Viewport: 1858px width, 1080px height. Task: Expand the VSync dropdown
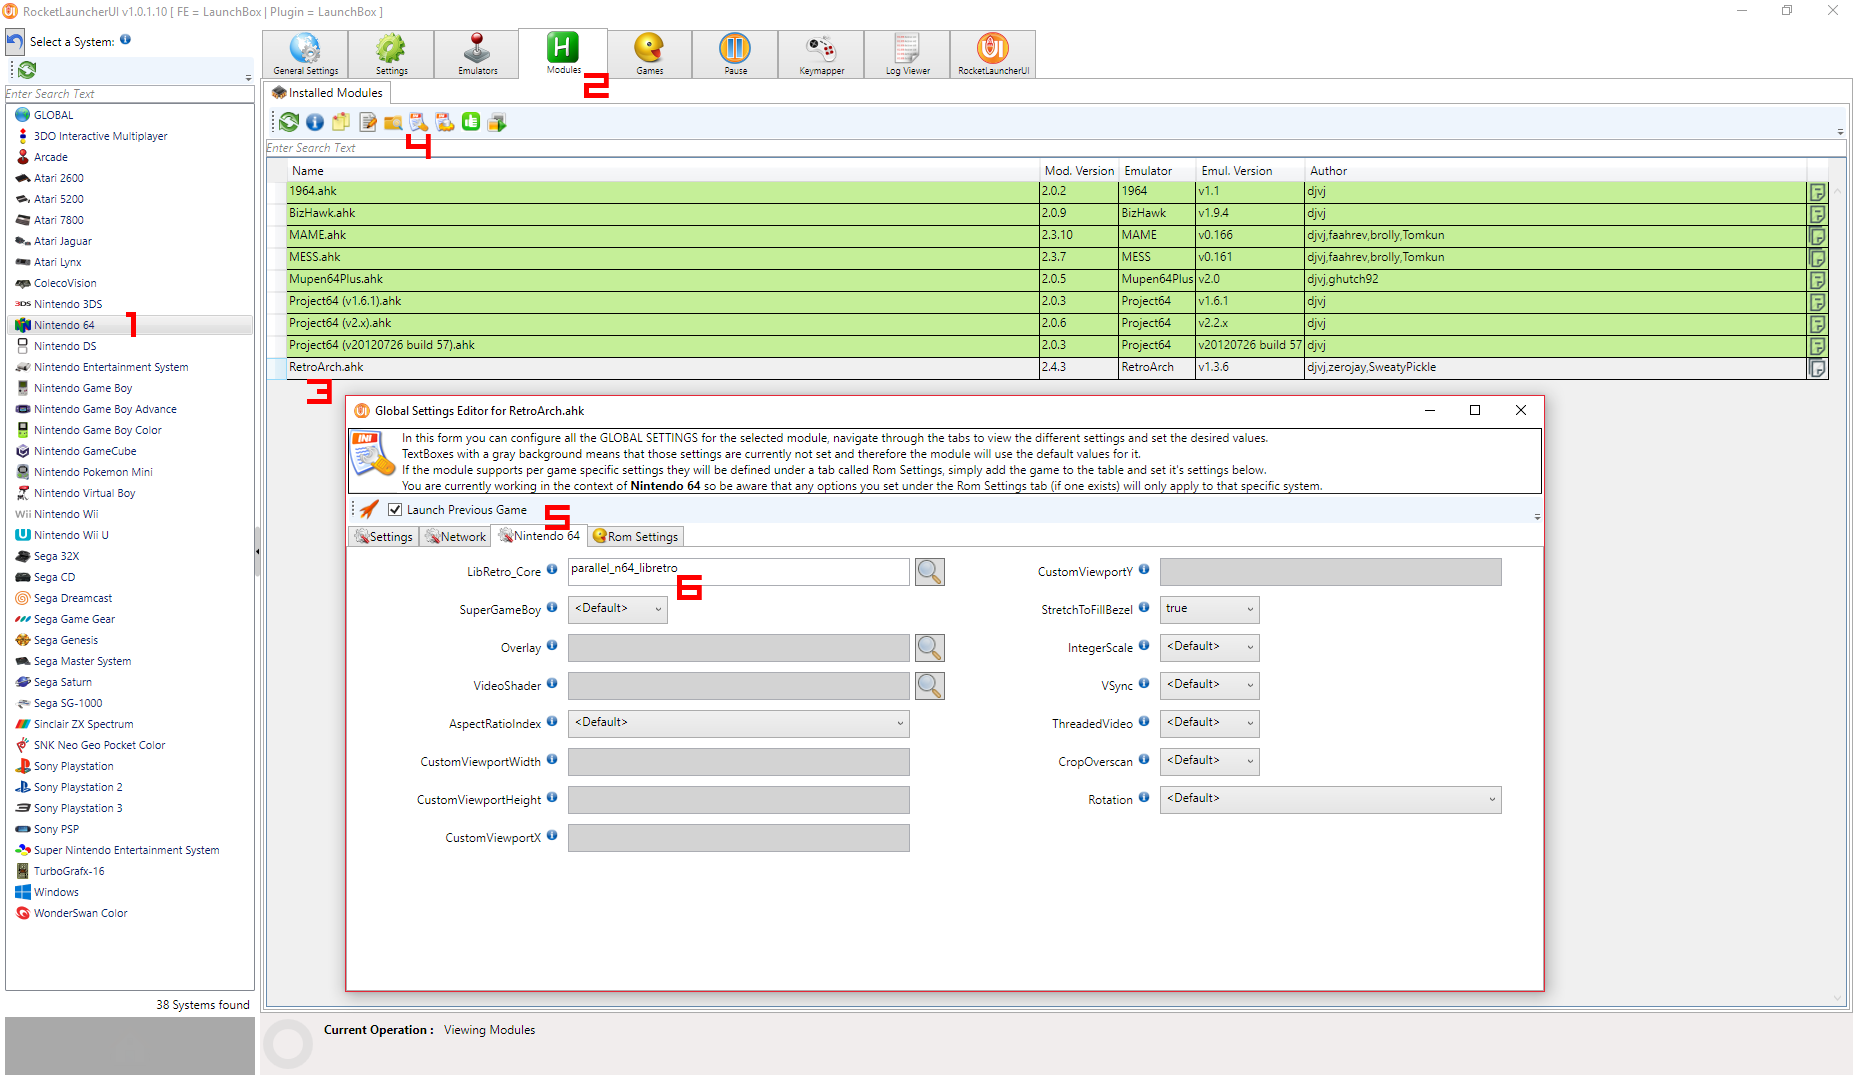tap(1209, 685)
